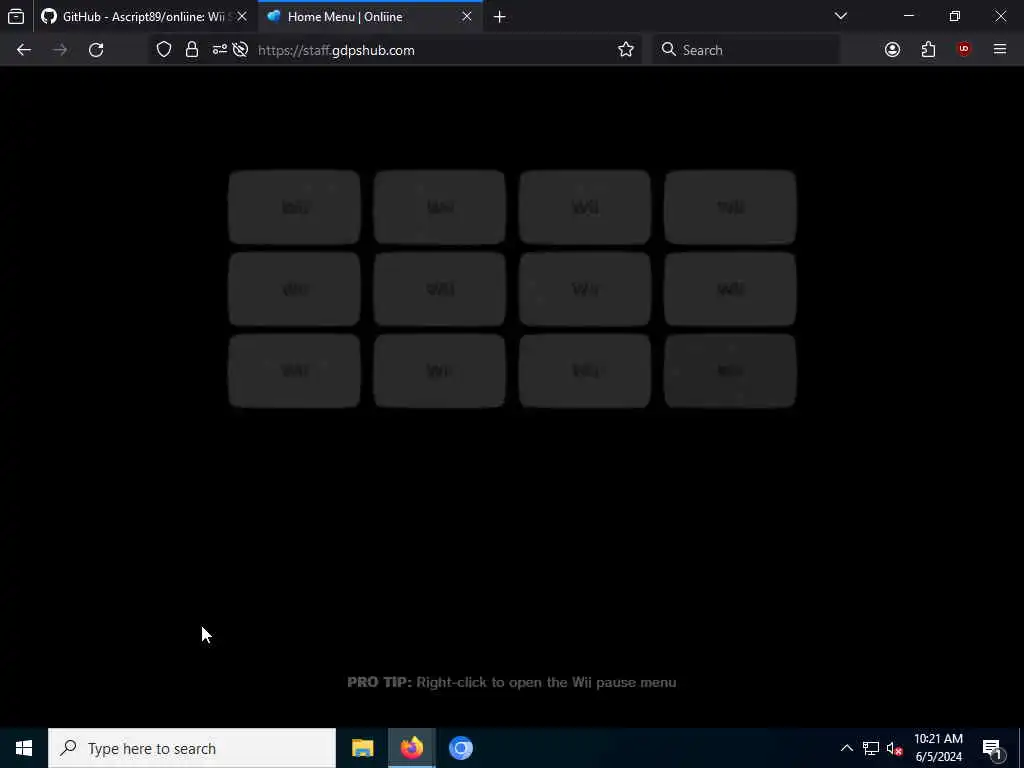Minimize the Firefox window
1024x768 pixels.
coord(908,16)
